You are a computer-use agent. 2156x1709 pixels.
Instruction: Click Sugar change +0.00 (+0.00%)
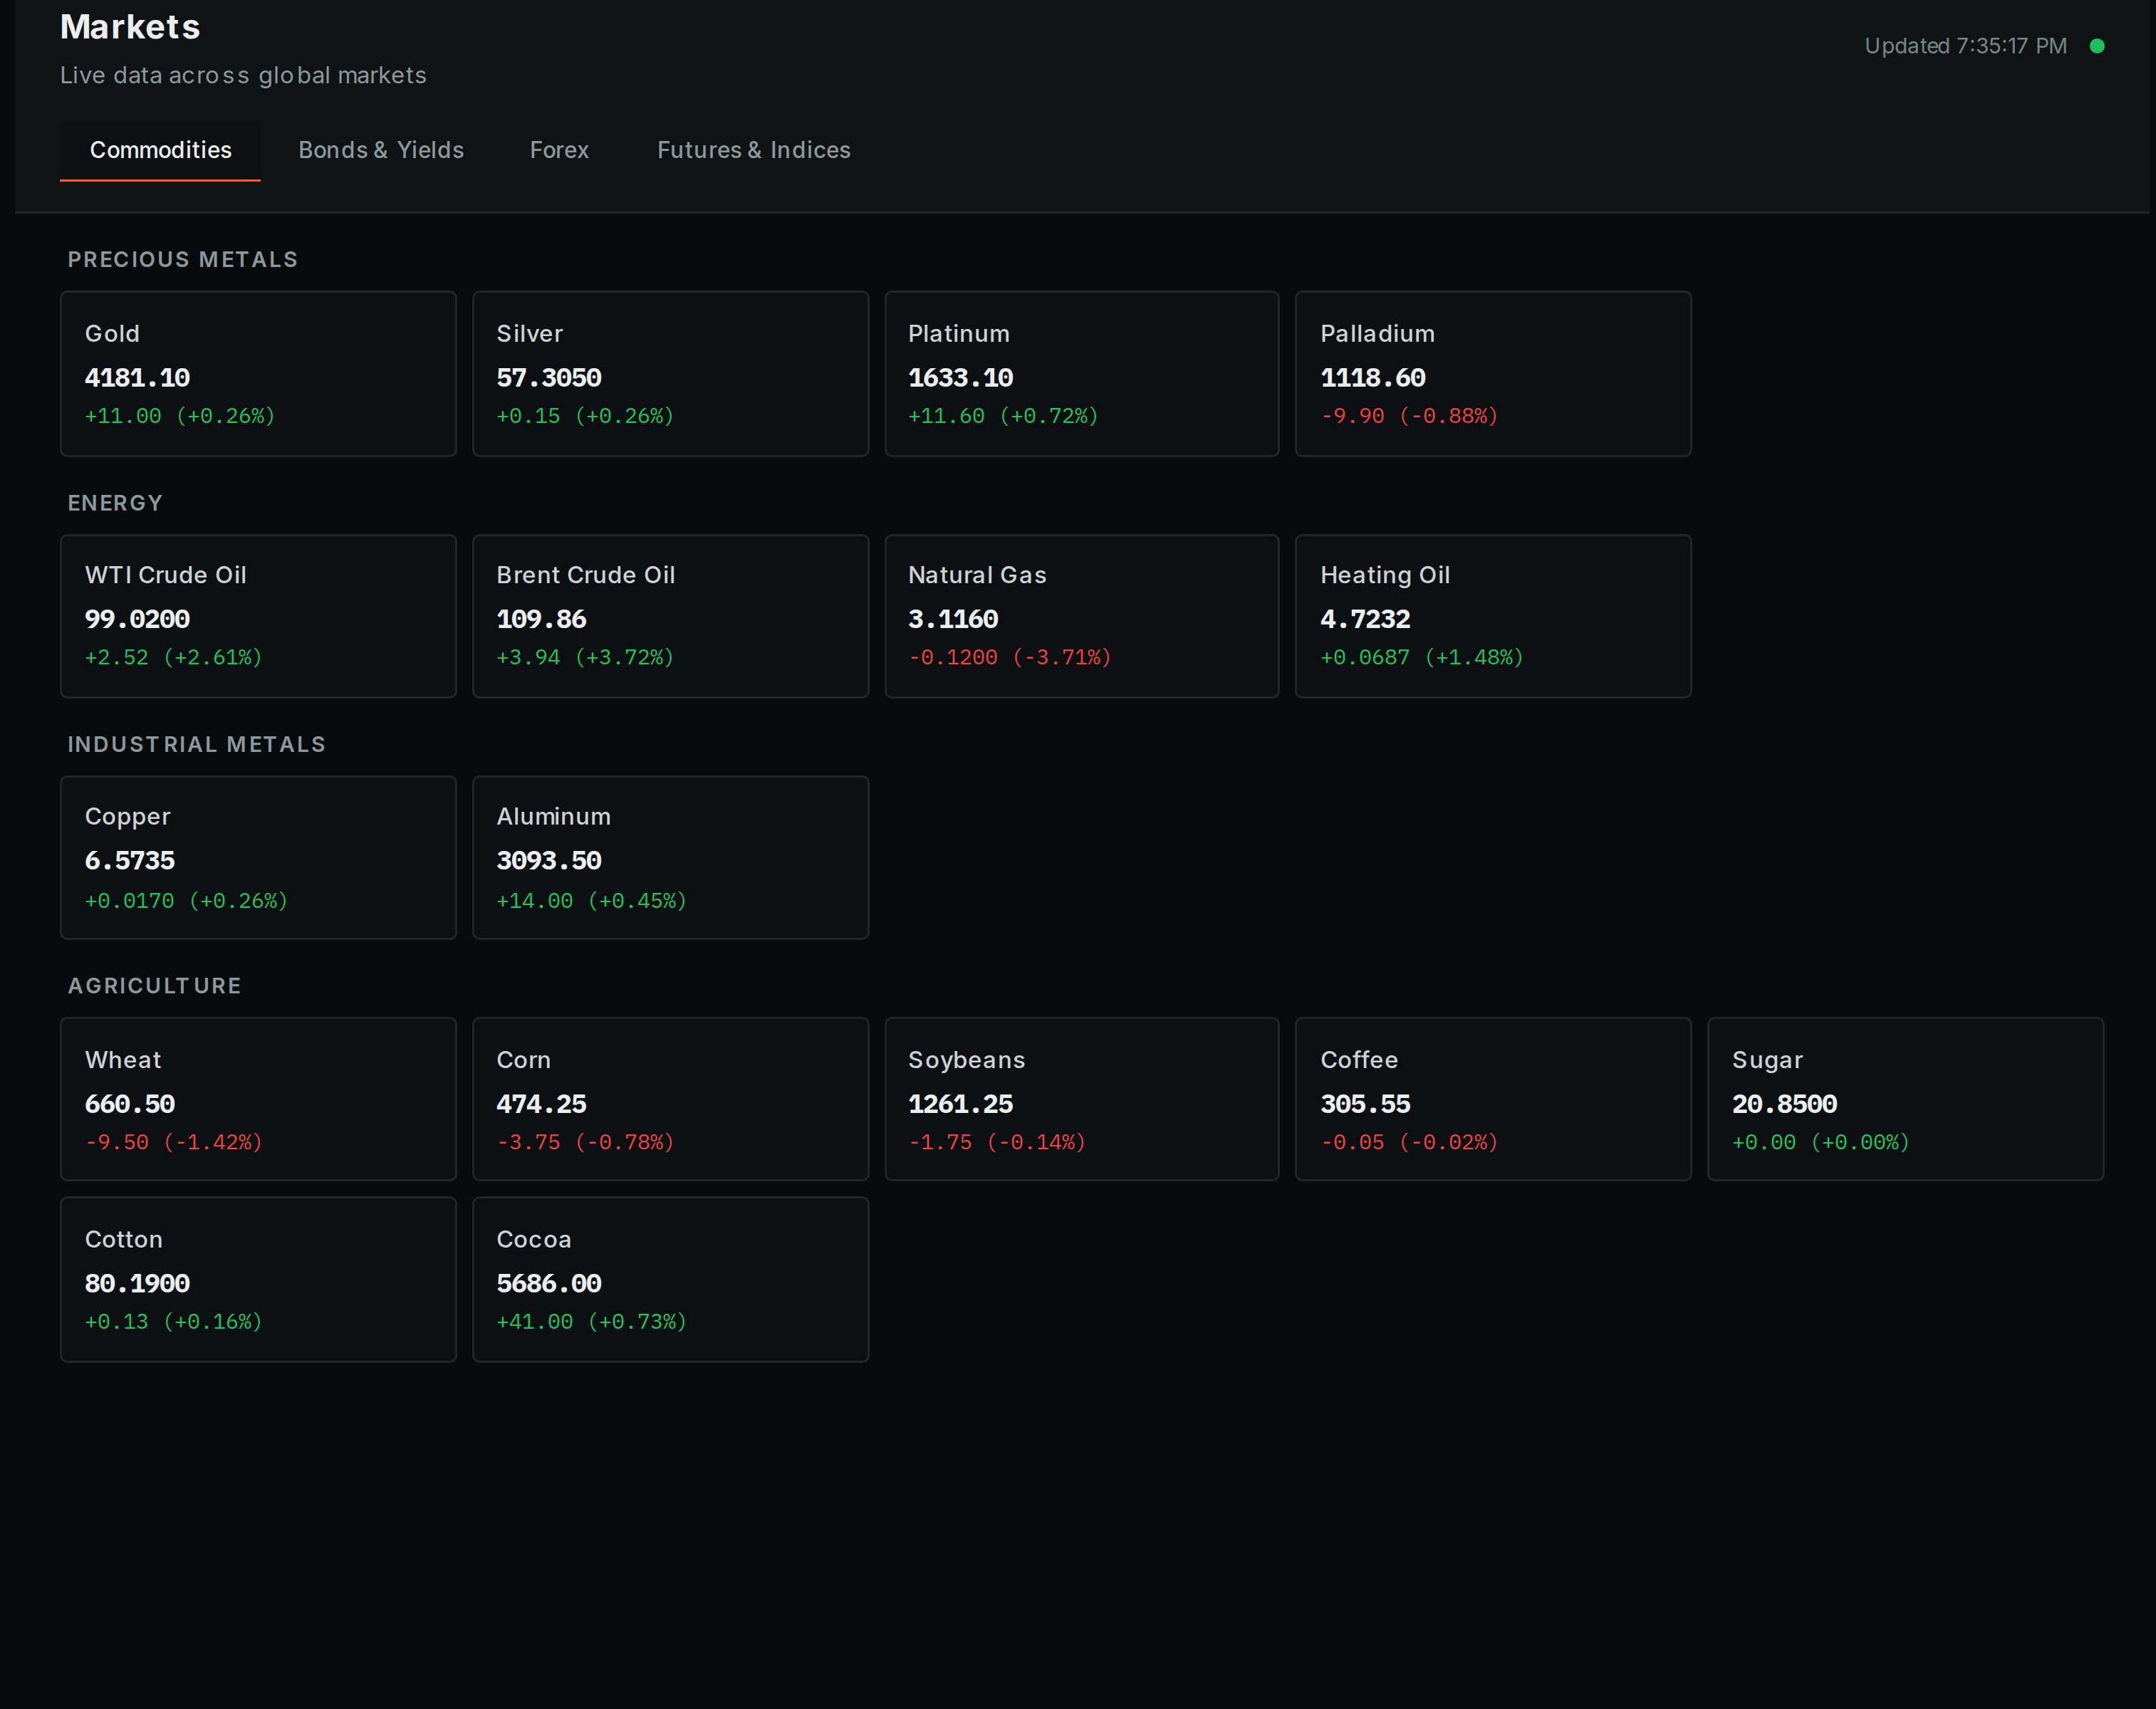1821,1142
